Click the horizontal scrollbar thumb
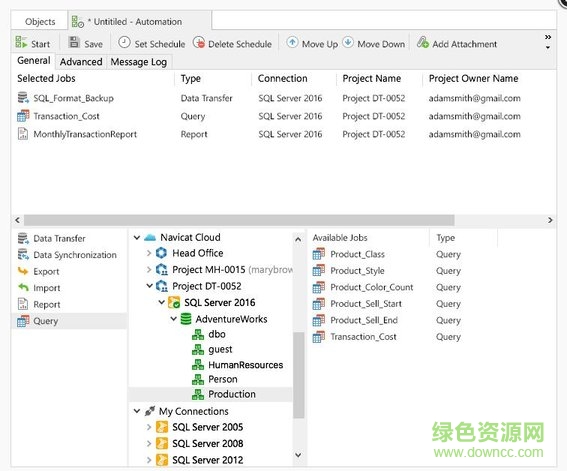 point(239,220)
